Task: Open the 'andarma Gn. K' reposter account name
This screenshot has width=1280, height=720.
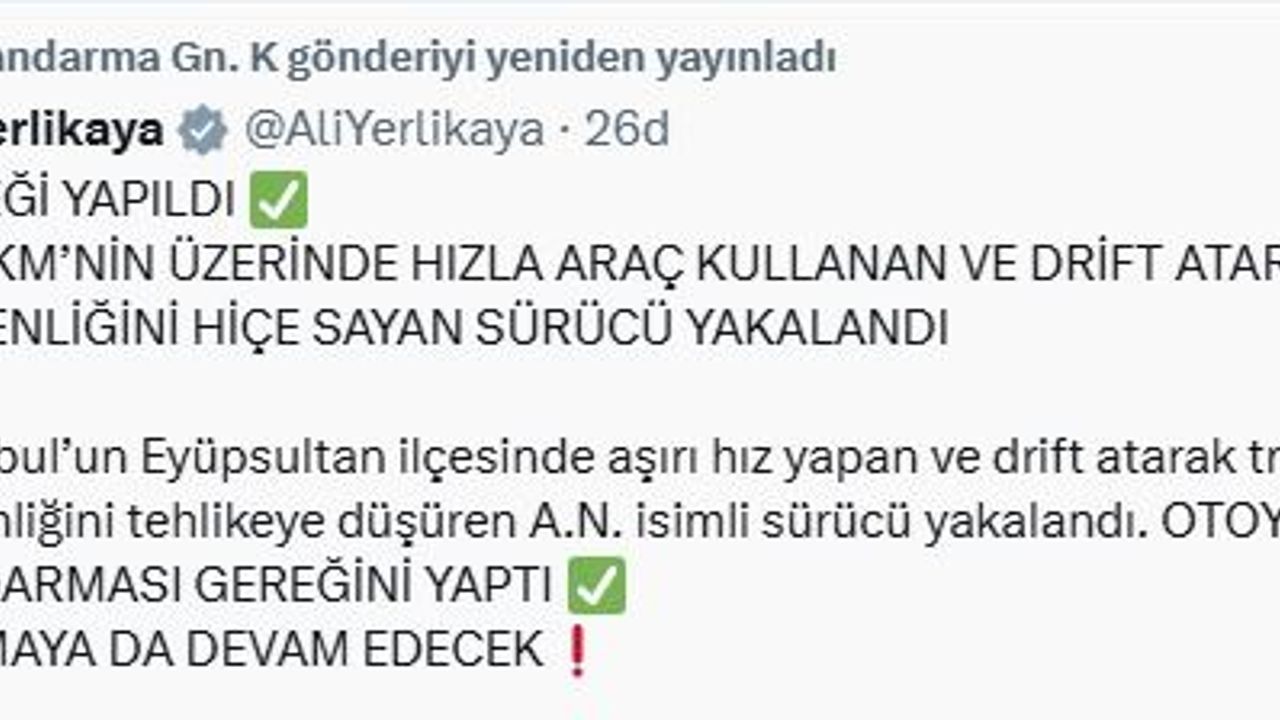Action: click(x=137, y=59)
